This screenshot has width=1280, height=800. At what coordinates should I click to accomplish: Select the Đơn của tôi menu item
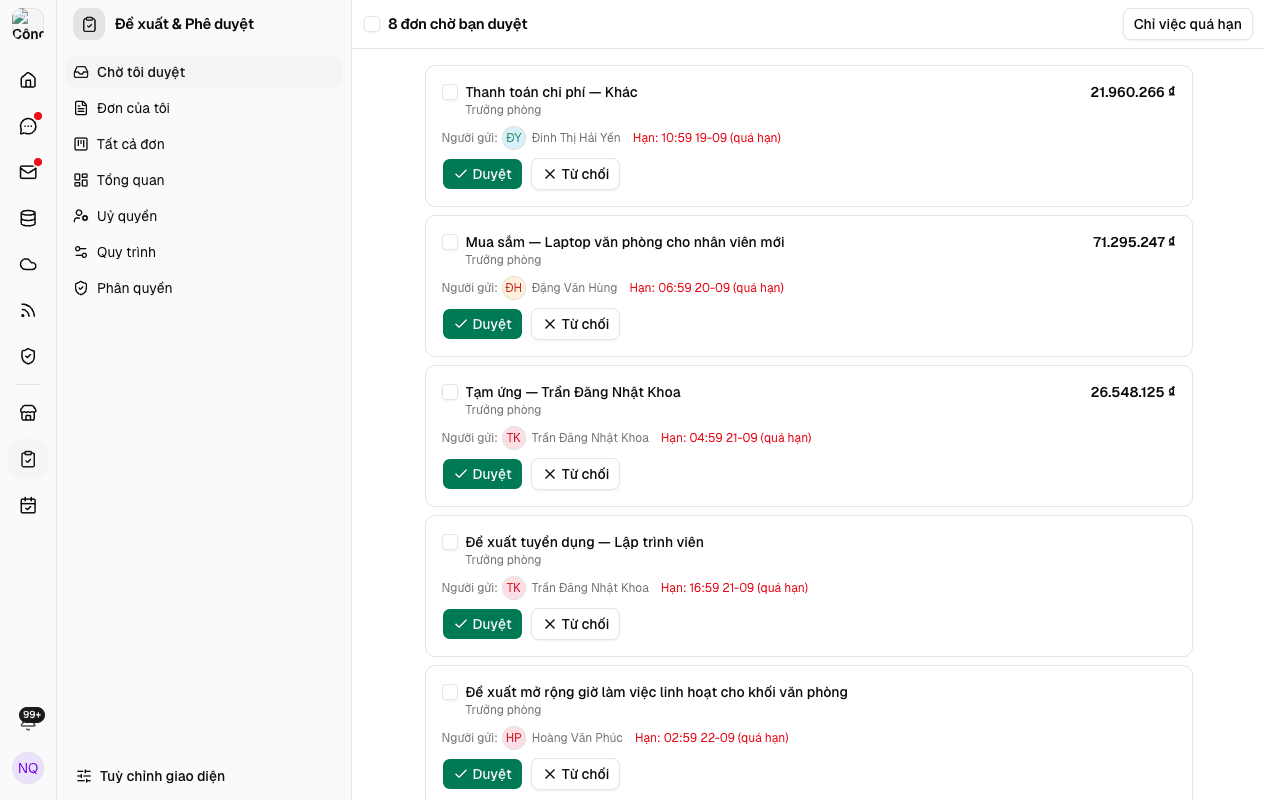pos(204,108)
